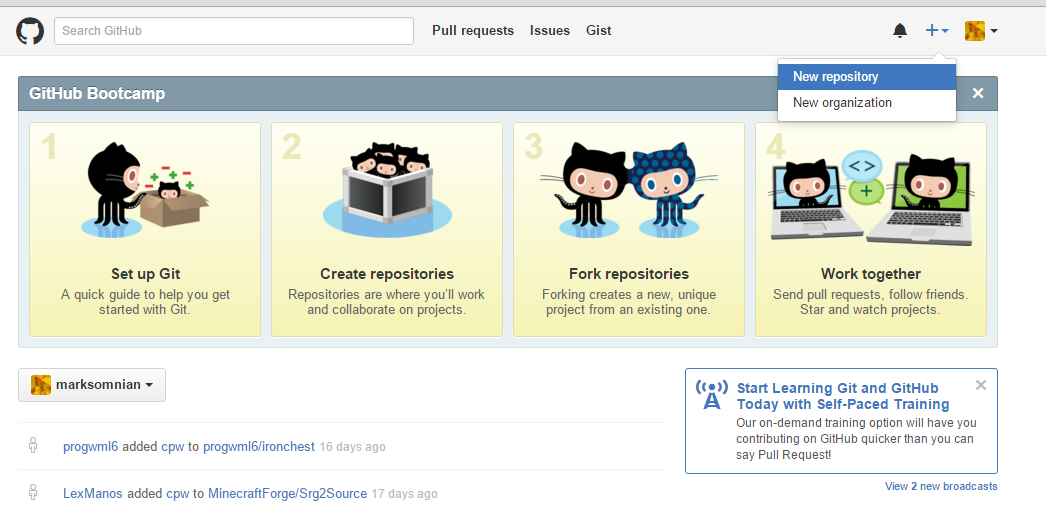
Task: Open the user avatar menu
Action: coord(981,31)
